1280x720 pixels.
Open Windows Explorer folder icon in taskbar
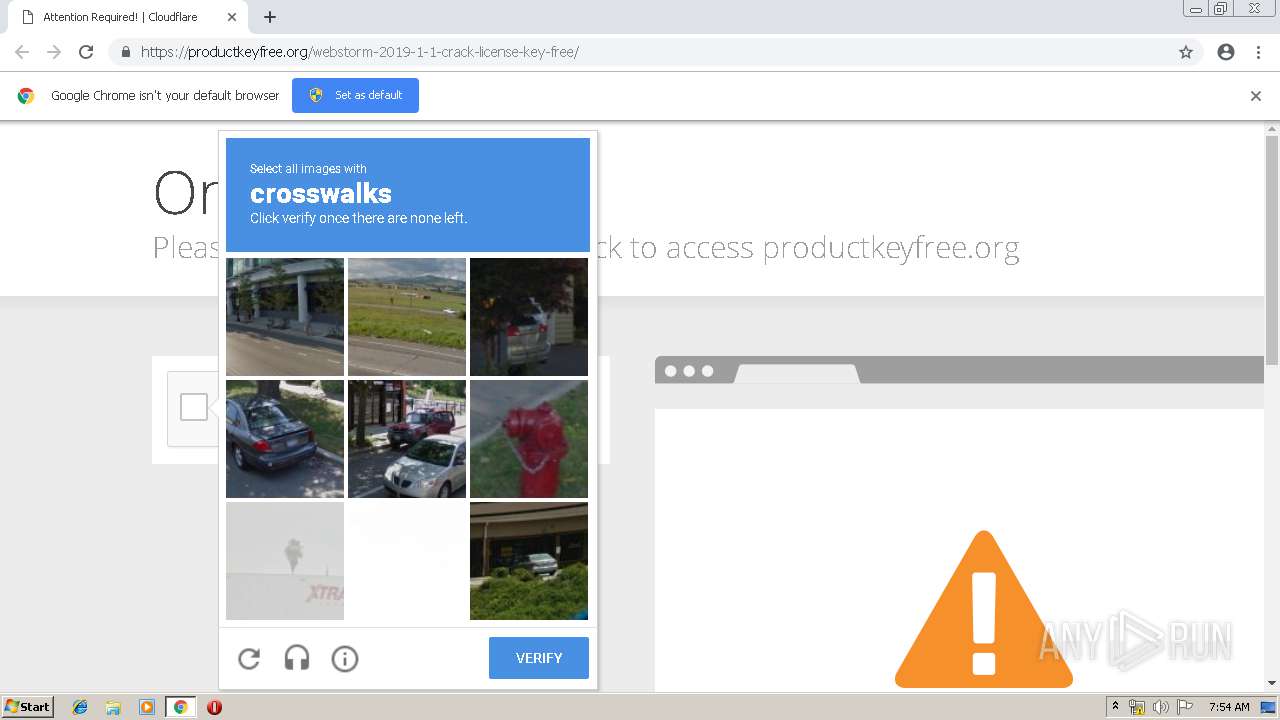point(113,707)
